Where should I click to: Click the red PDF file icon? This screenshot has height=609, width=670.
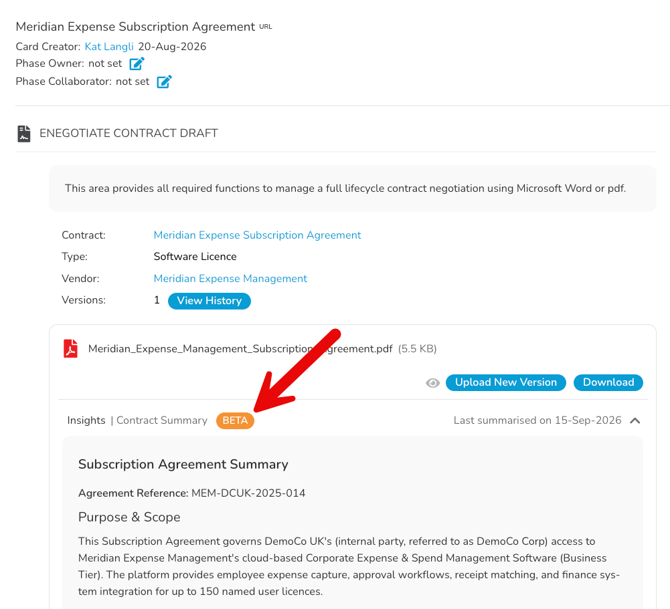point(71,348)
